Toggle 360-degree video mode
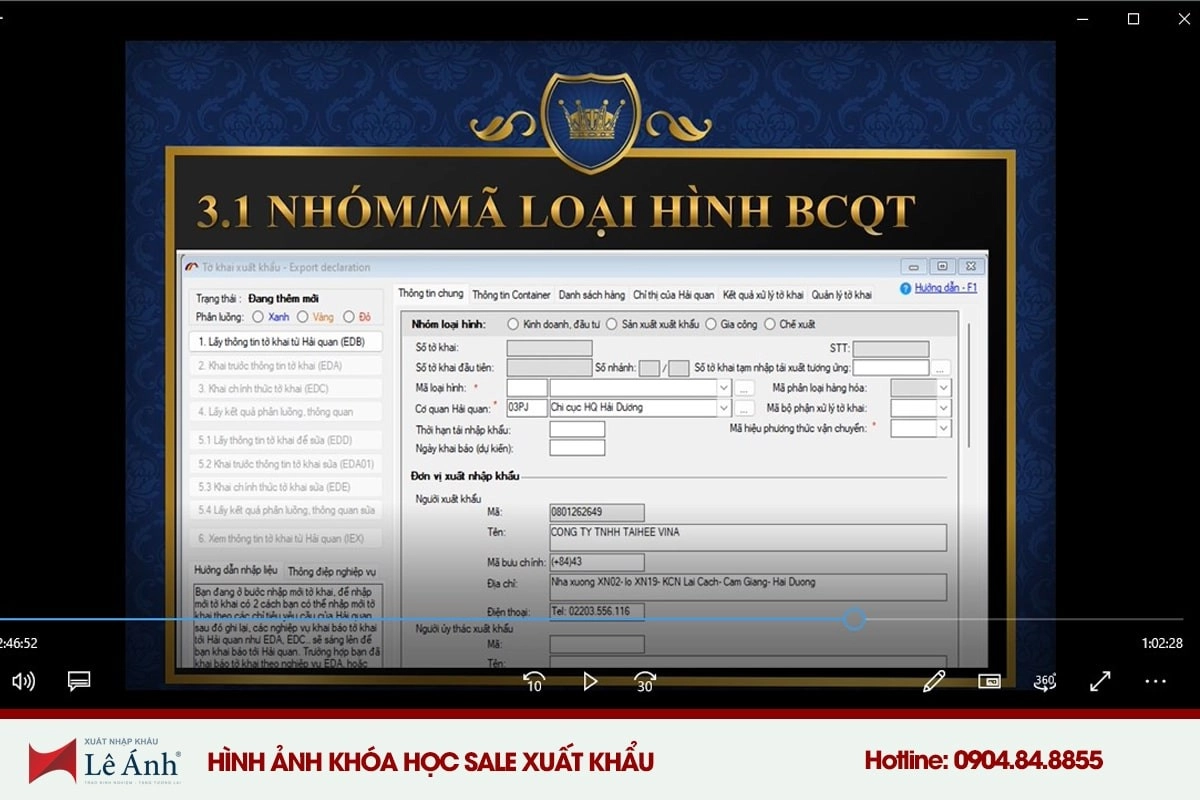Image resolution: width=1200 pixels, height=800 pixels. 1045,681
